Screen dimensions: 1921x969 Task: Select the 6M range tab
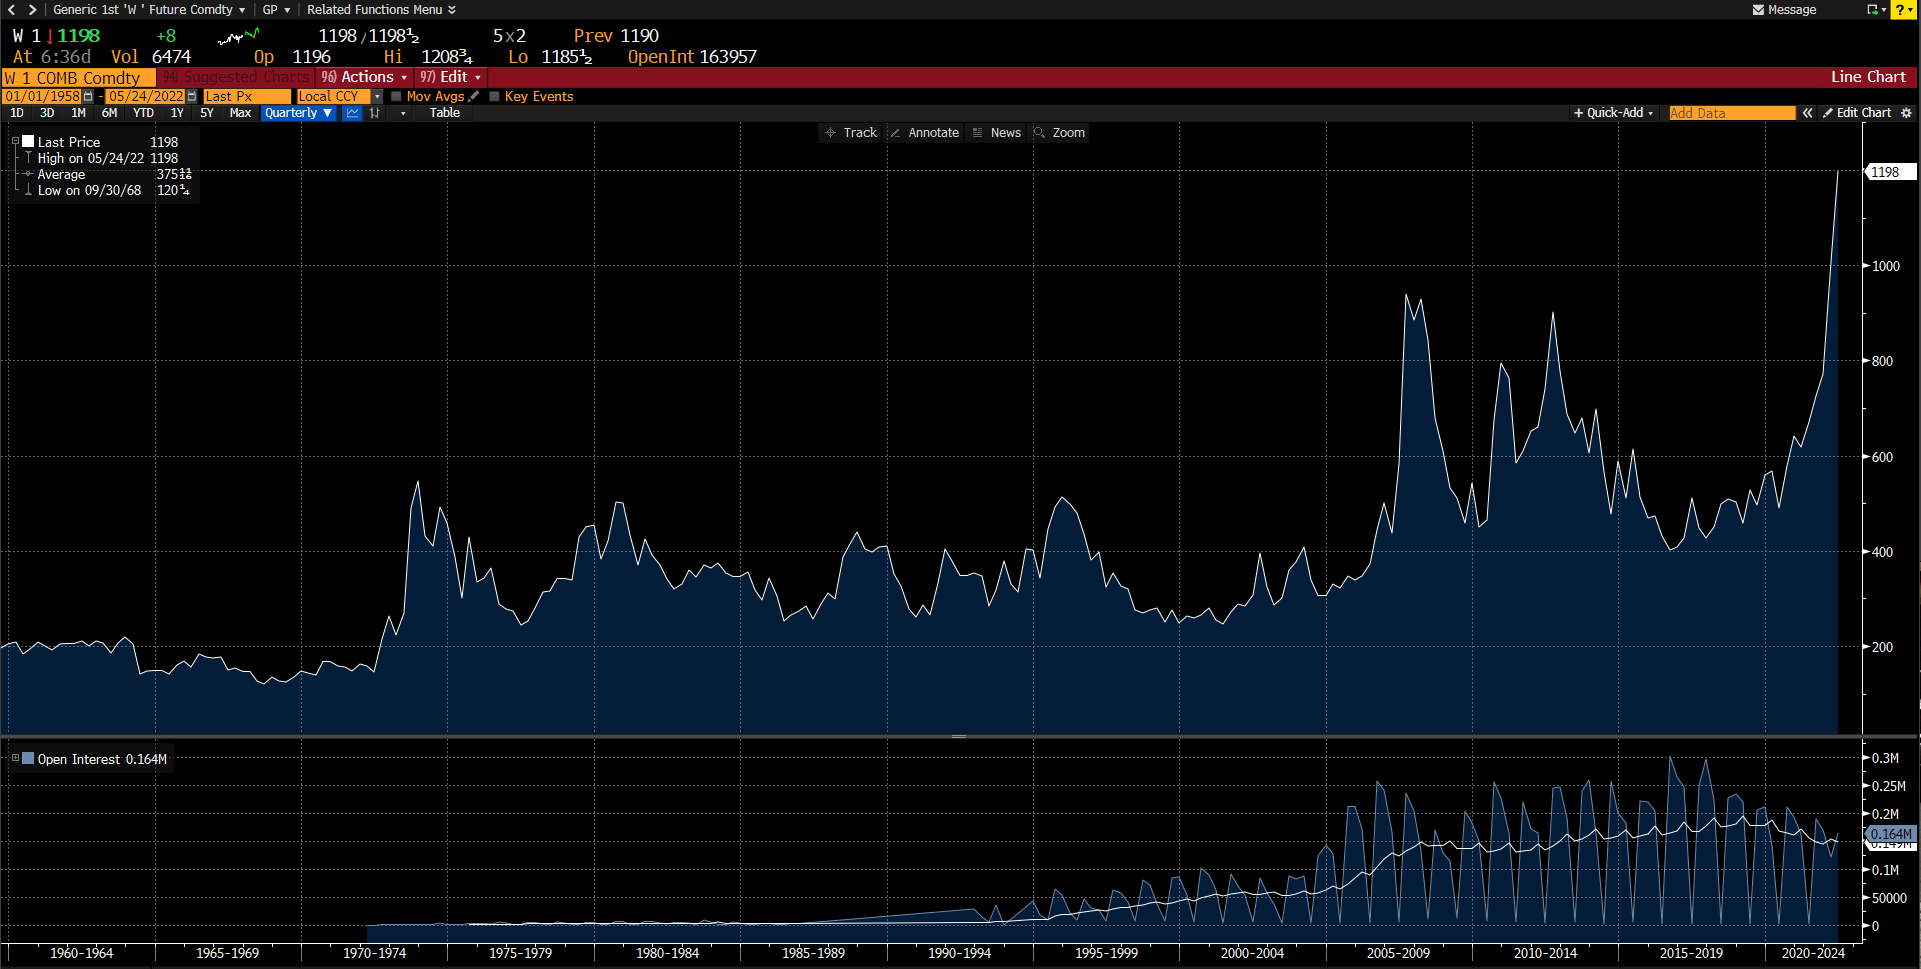(109, 113)
